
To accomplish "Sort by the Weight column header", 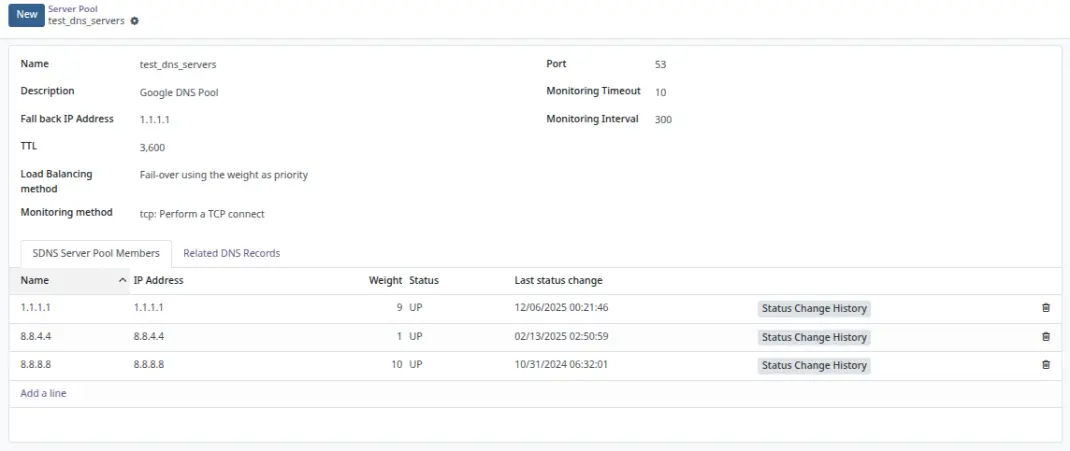I will (385, 281).
